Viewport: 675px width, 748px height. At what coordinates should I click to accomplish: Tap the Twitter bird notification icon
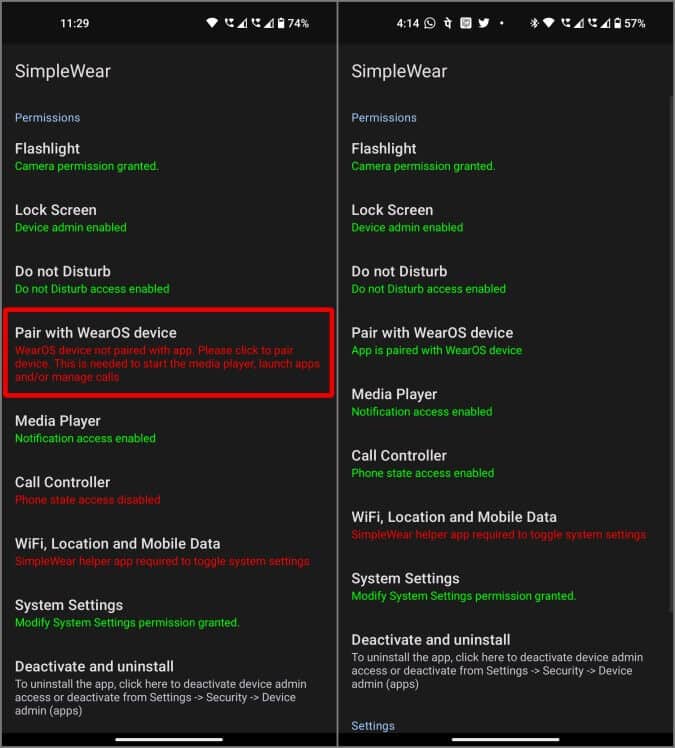tap(484, 22)
